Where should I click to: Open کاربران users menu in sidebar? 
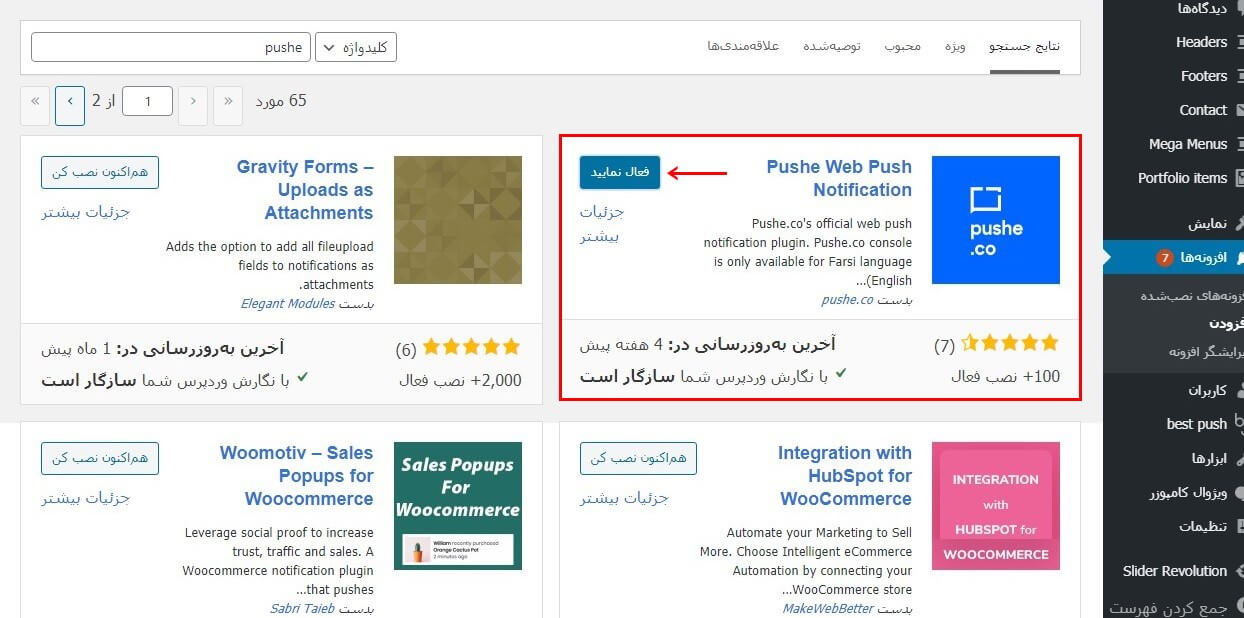point(1207,390)
